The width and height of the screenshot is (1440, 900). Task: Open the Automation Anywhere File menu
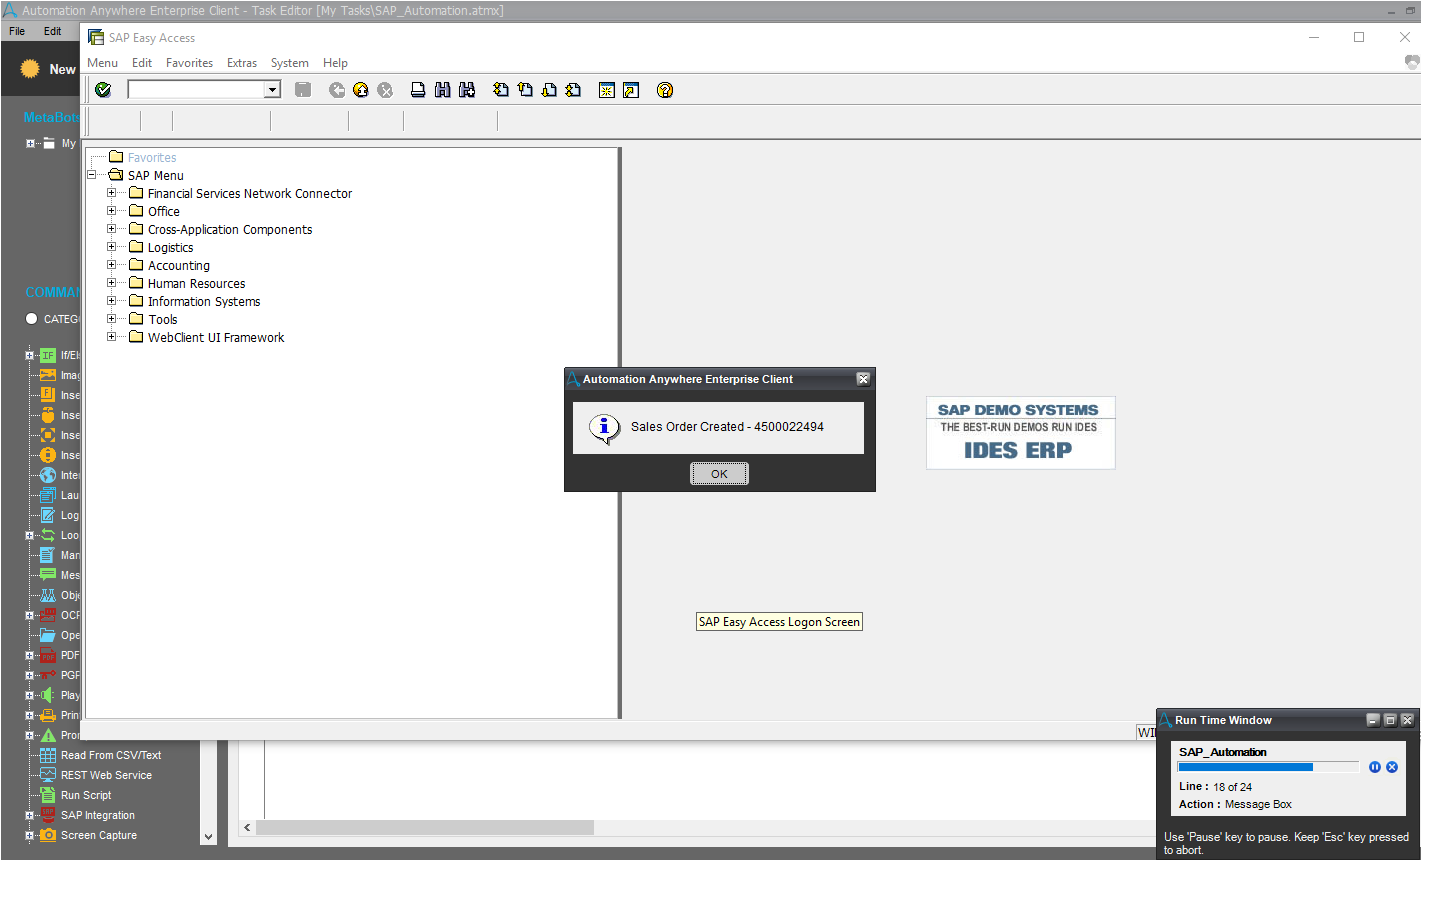tap(17, 31)
